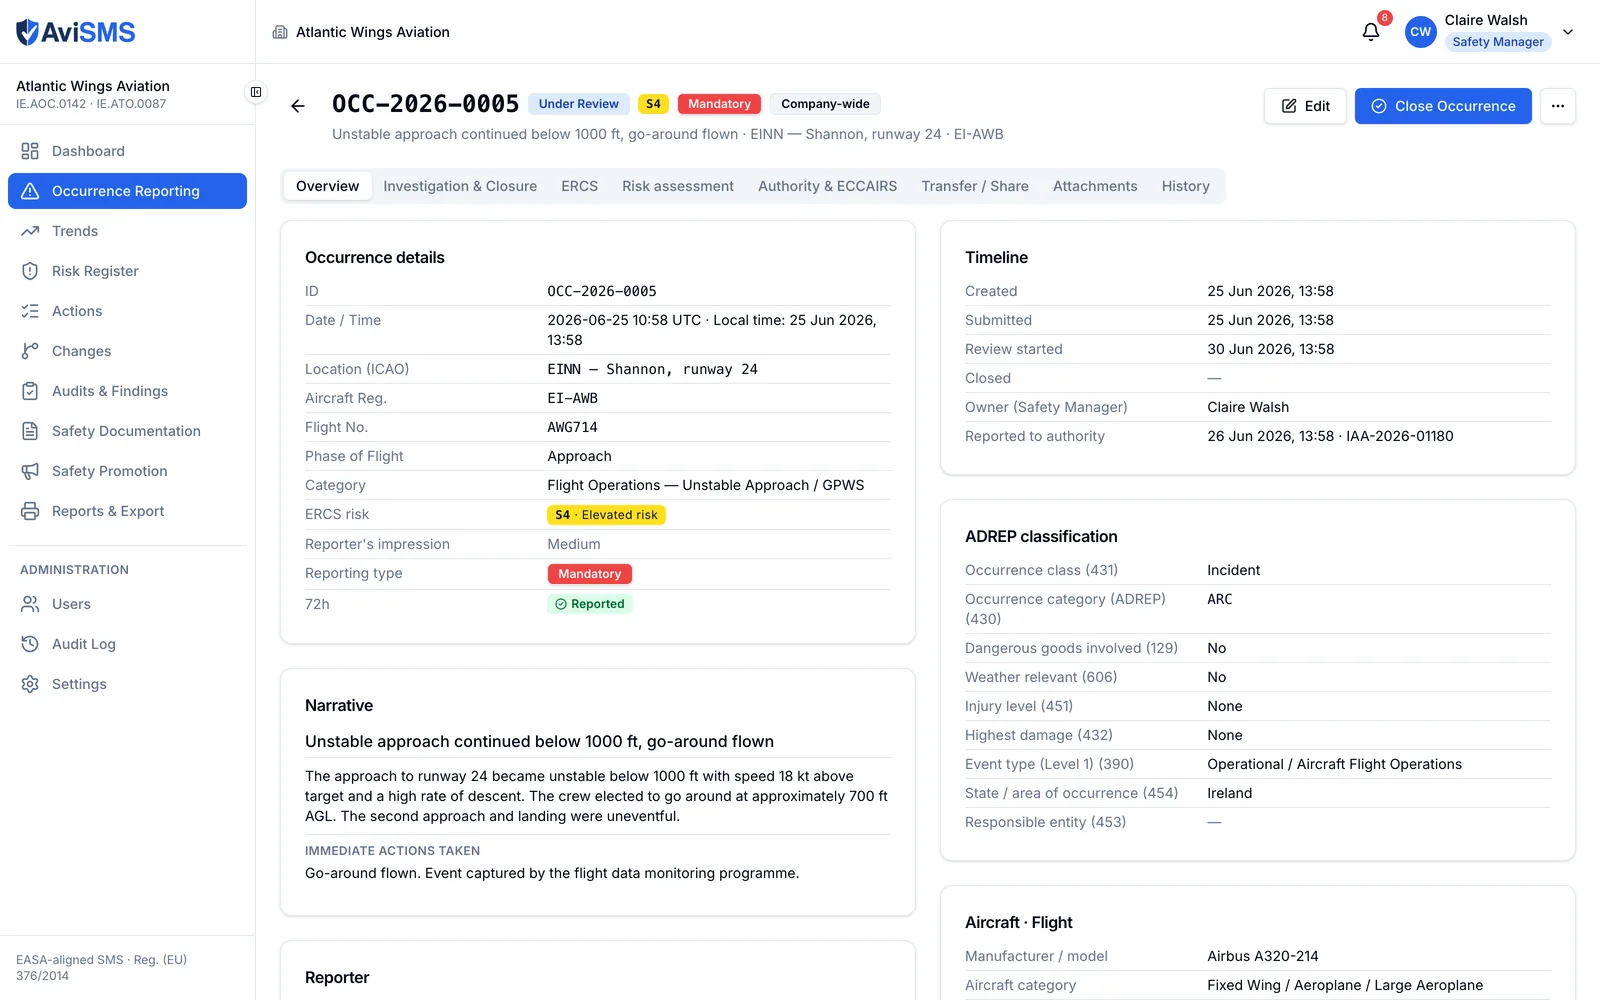
Task: Click the Actions checklist icon
Action: tap(30, 311)
